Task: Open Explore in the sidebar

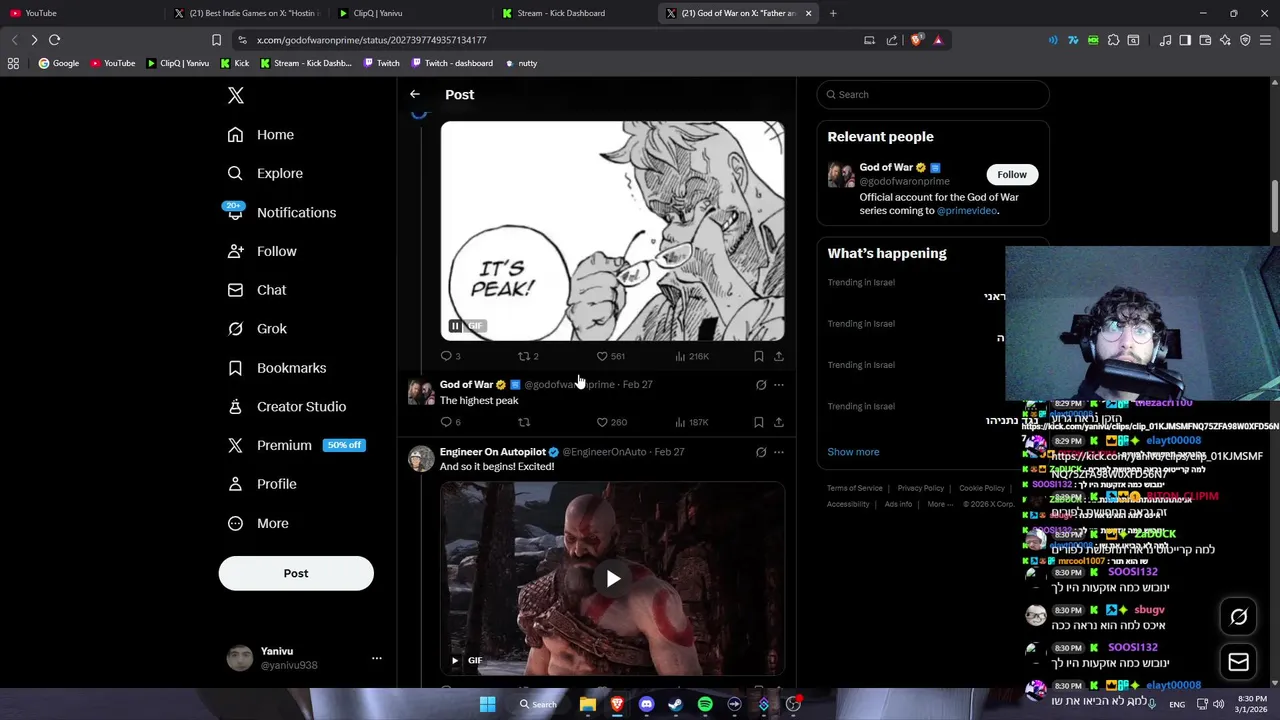Action: coord(265,173)
